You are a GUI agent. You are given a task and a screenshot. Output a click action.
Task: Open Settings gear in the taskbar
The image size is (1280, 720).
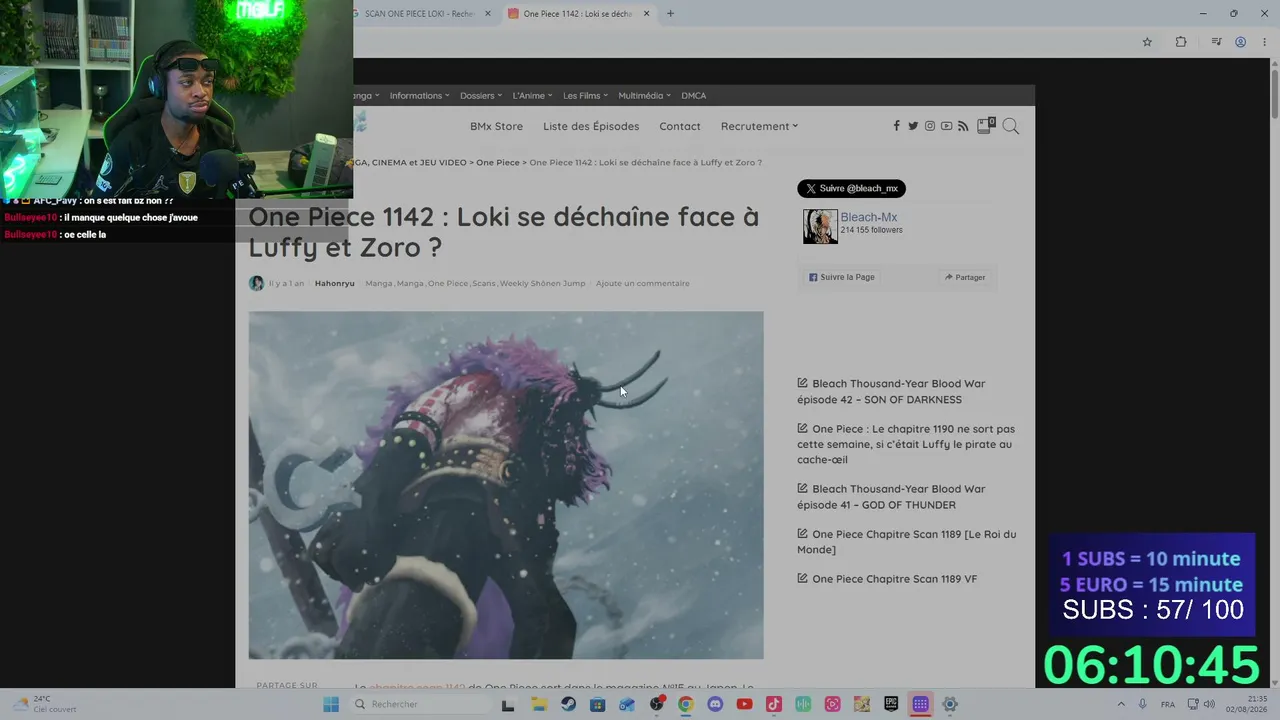pyautogui.click(x=950, y=704)
